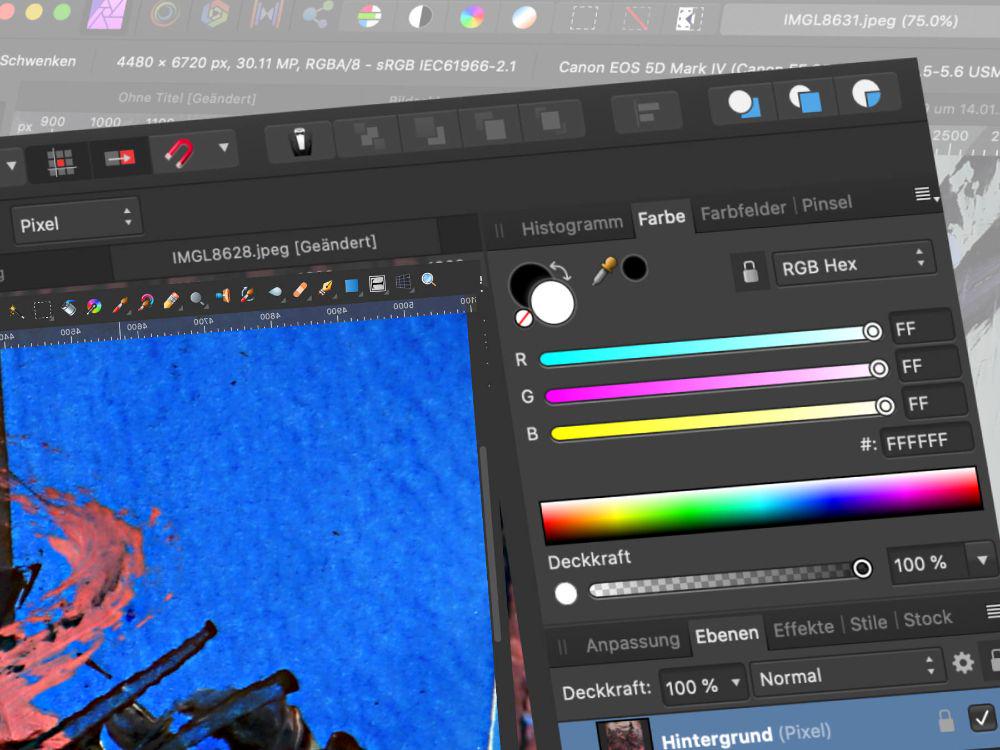Select the blue rectangle shape tool
Viewport: 1000px width, 750px height.
[351, 286]
